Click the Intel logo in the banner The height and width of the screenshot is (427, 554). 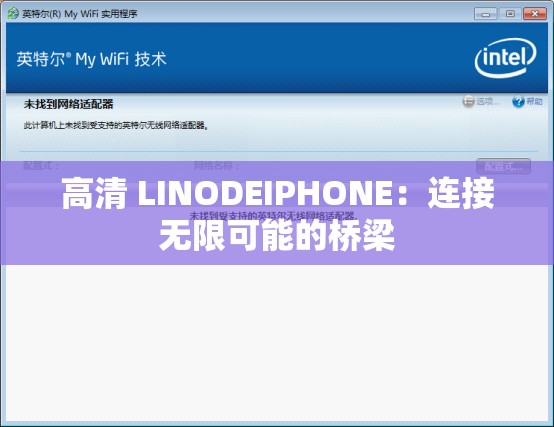coord(505,58)
